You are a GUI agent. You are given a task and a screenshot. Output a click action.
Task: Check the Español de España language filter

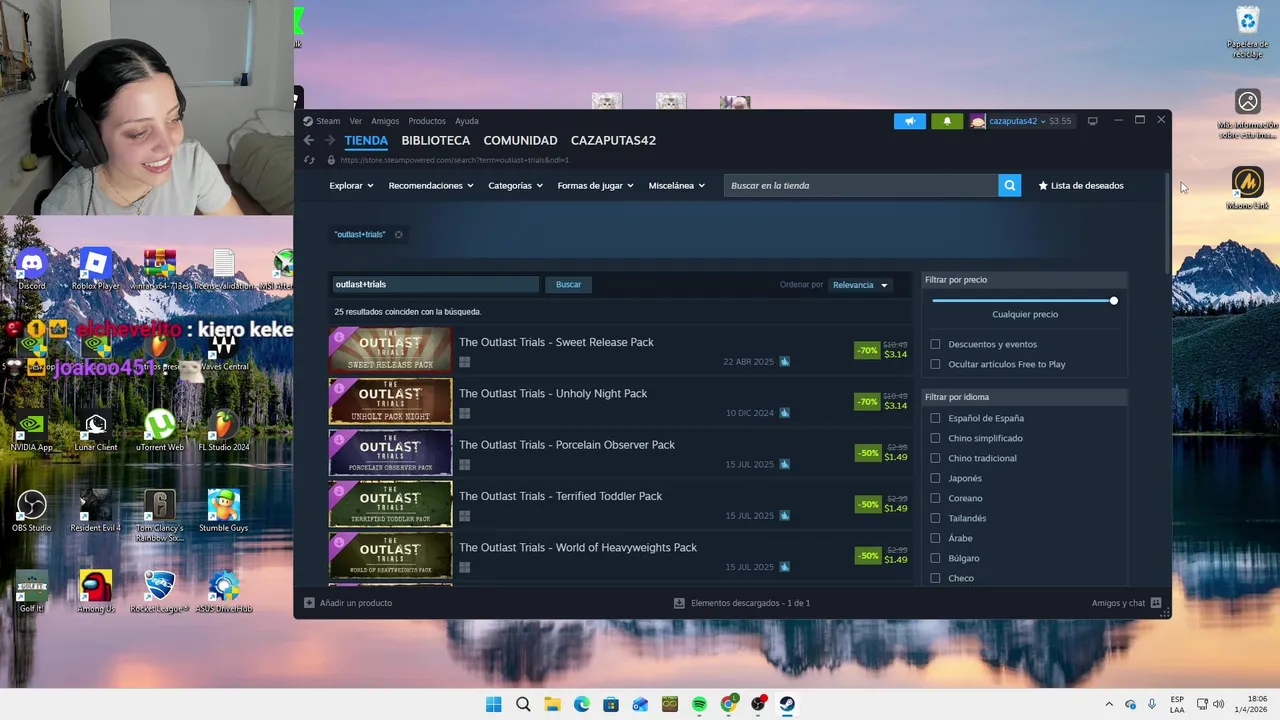click(935, 418)
